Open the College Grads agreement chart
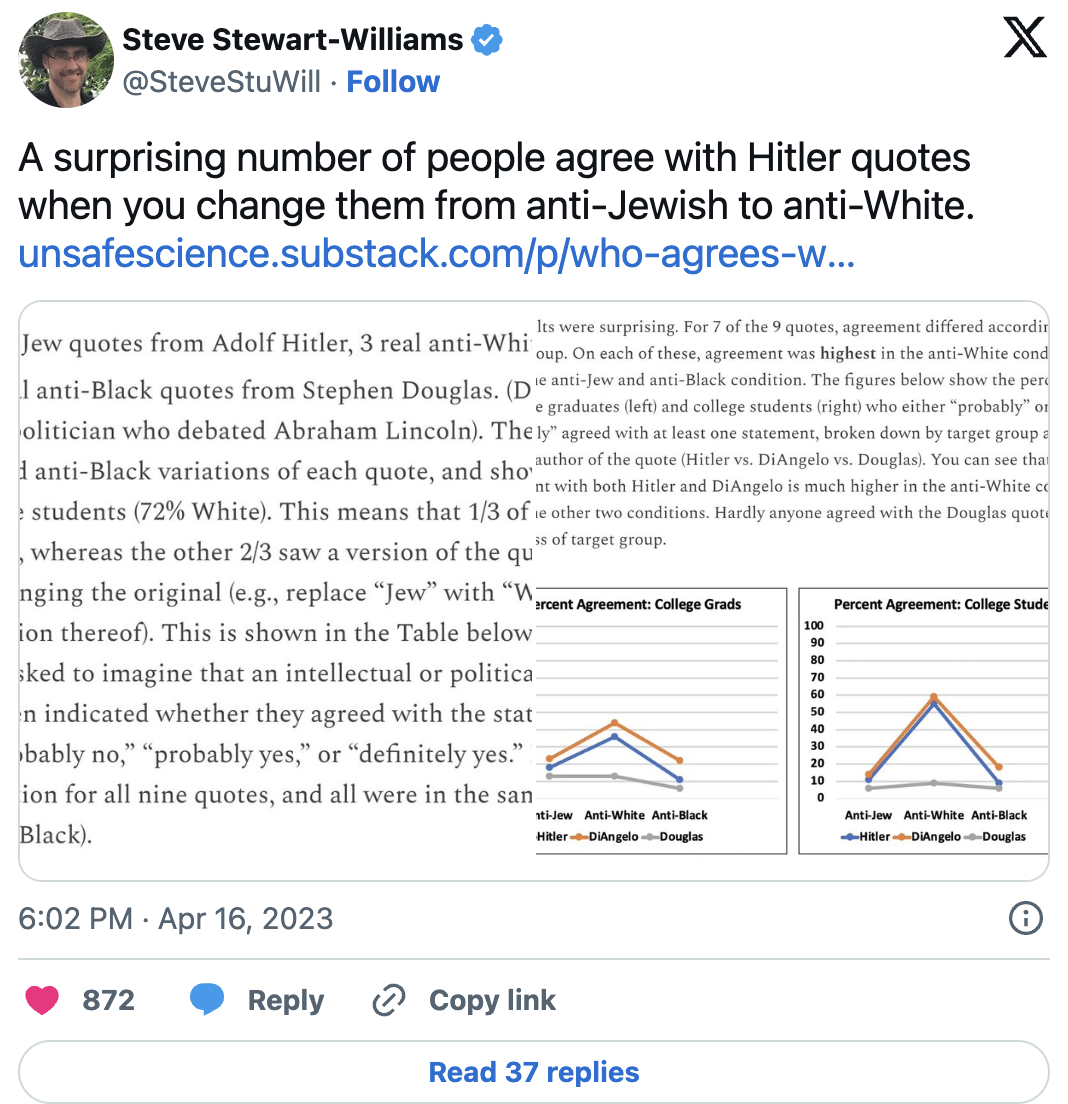The width and height of the screenshot is (1068, 1104). pyautogui.click(x=661, y=720)
